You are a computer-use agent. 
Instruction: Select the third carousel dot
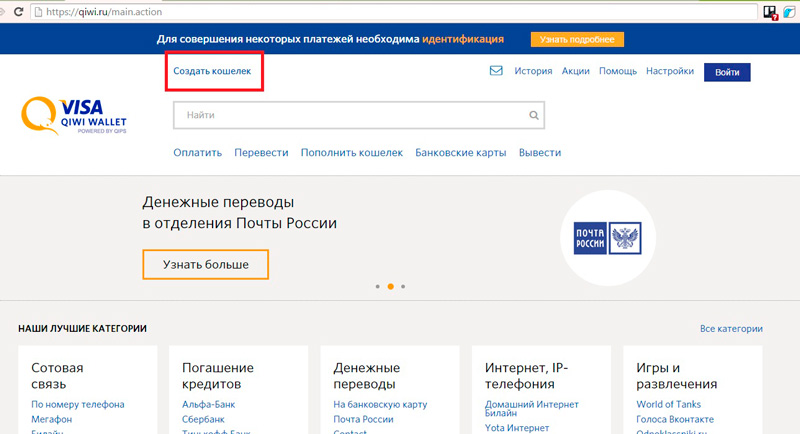pyautogui.click(x=403, y=287)
